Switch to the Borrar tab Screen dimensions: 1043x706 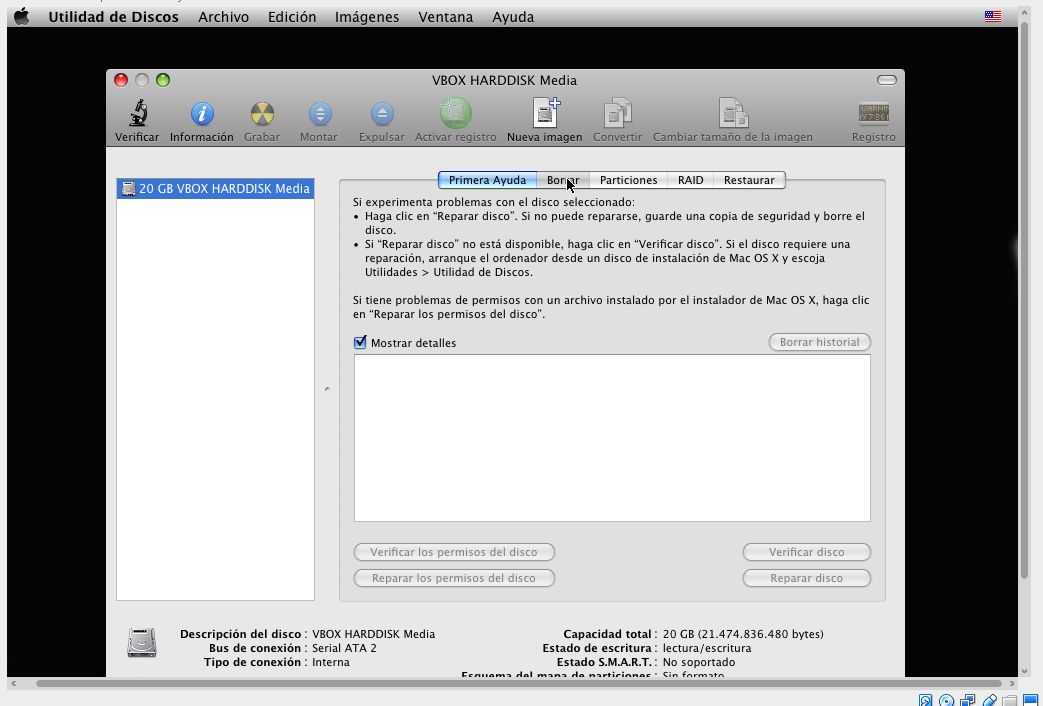click(x=563, y=180)
